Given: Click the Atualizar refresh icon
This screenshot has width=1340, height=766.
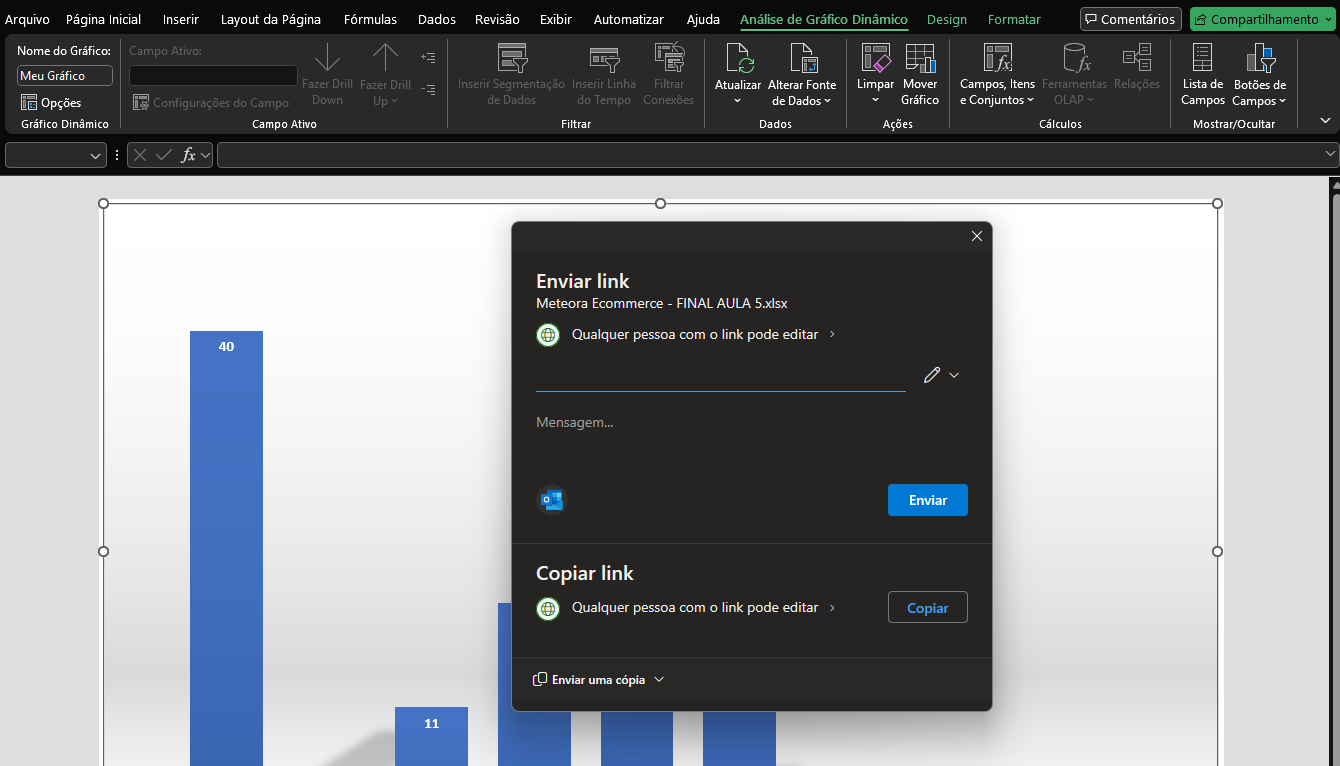Looking at the screenshot, I should [x=738, y=60].
